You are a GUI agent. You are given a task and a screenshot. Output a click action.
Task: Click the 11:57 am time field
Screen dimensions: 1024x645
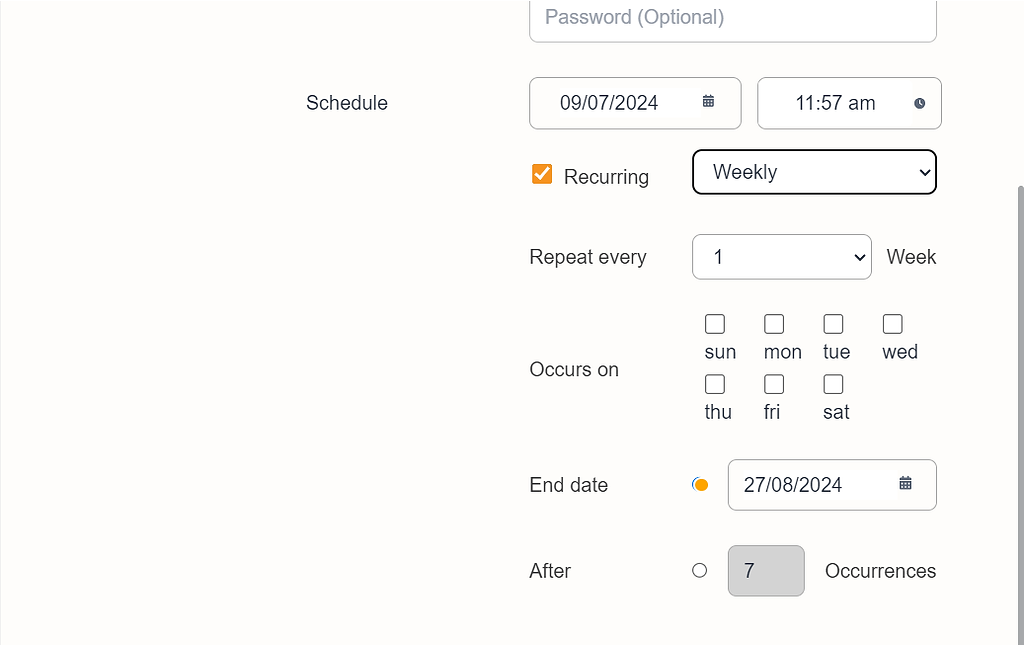point(849,103)
